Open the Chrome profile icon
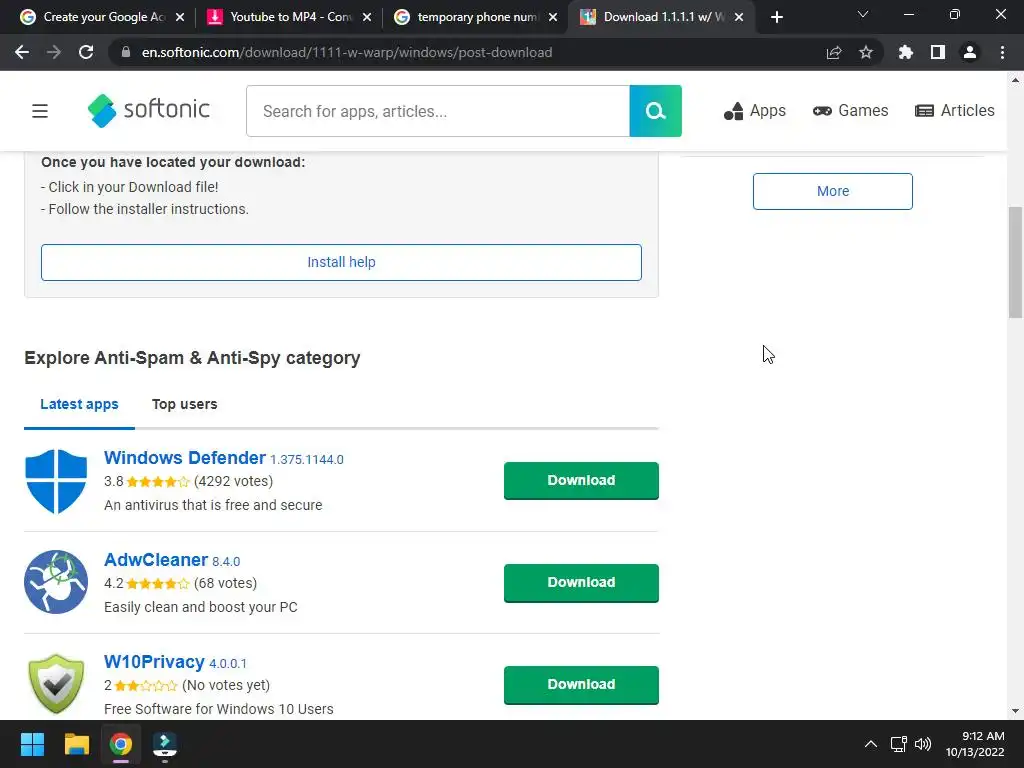1024x768 pixels. point(970,52)
